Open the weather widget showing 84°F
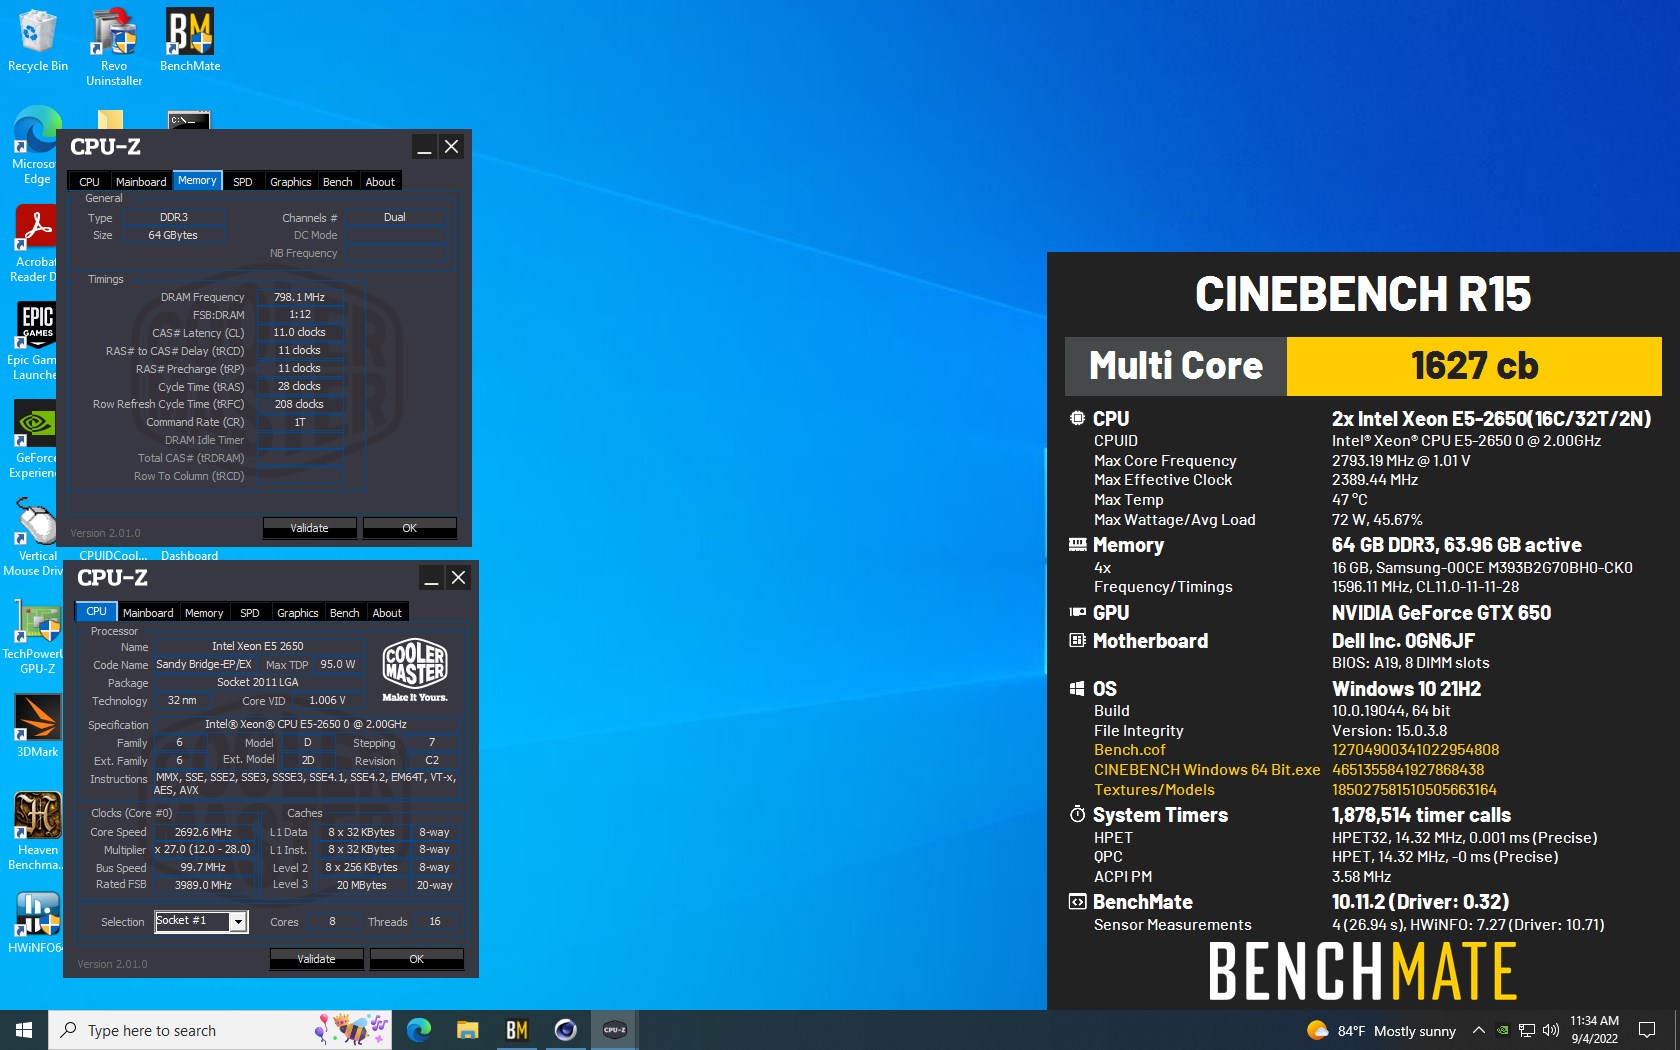Viewport: 1680px width, 1050px height. (x=1381, y=1031)
